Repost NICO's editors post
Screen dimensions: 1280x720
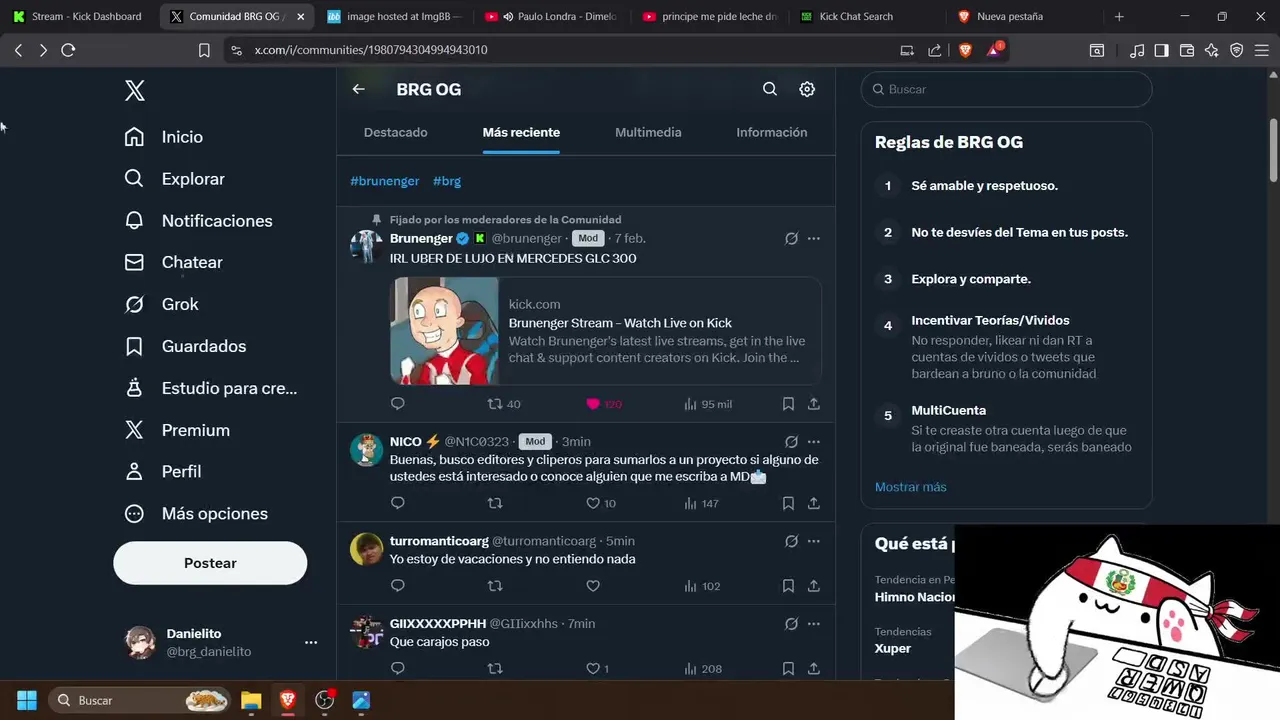(494, 503)
